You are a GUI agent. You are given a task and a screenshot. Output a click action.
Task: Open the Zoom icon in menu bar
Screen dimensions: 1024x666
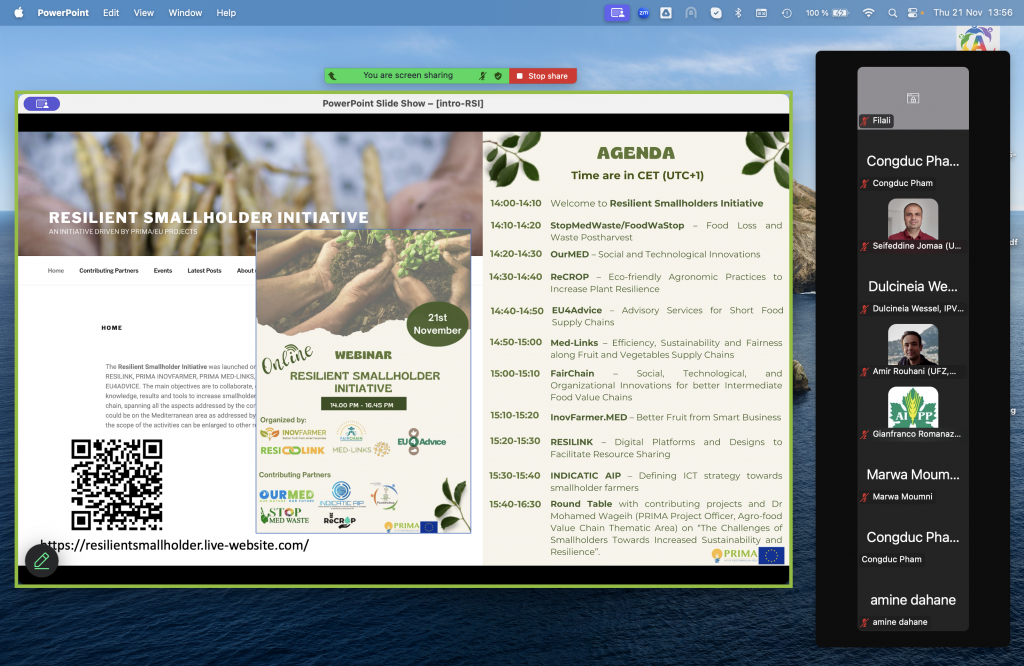coord(643,13)
